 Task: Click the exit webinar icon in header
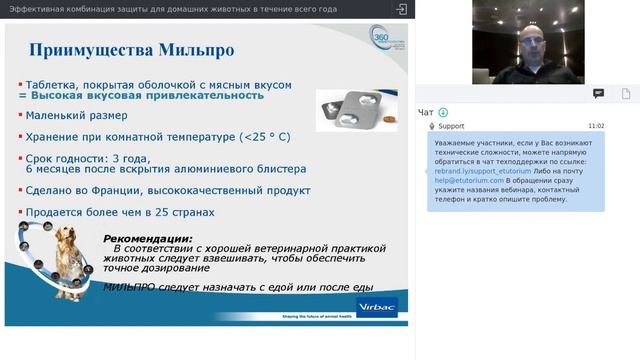click(401, 9)
